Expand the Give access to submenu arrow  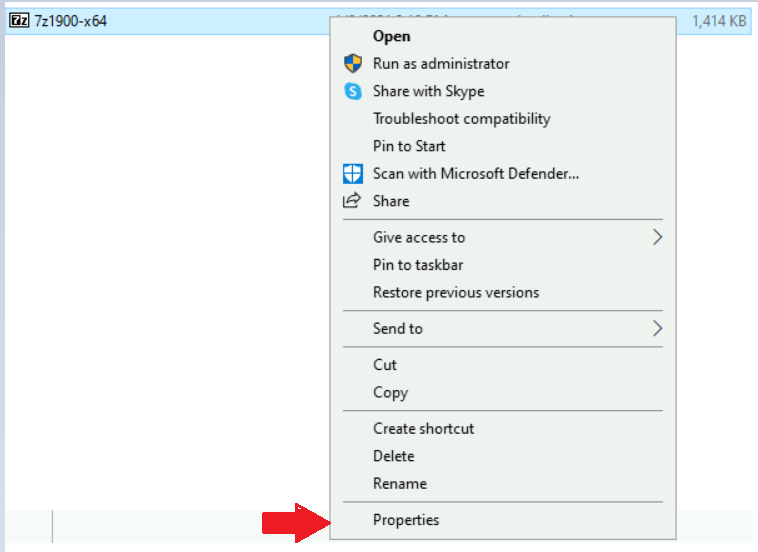[657, 237]
